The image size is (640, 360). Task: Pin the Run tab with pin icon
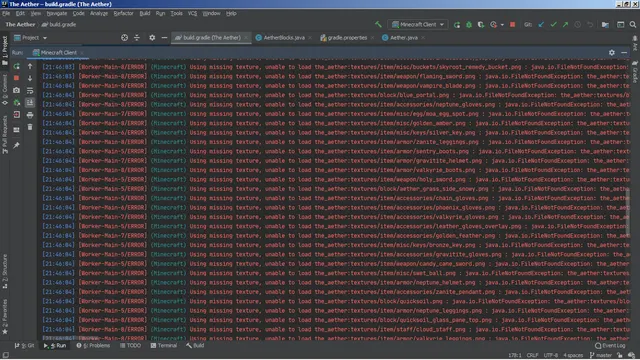[16, 145]
